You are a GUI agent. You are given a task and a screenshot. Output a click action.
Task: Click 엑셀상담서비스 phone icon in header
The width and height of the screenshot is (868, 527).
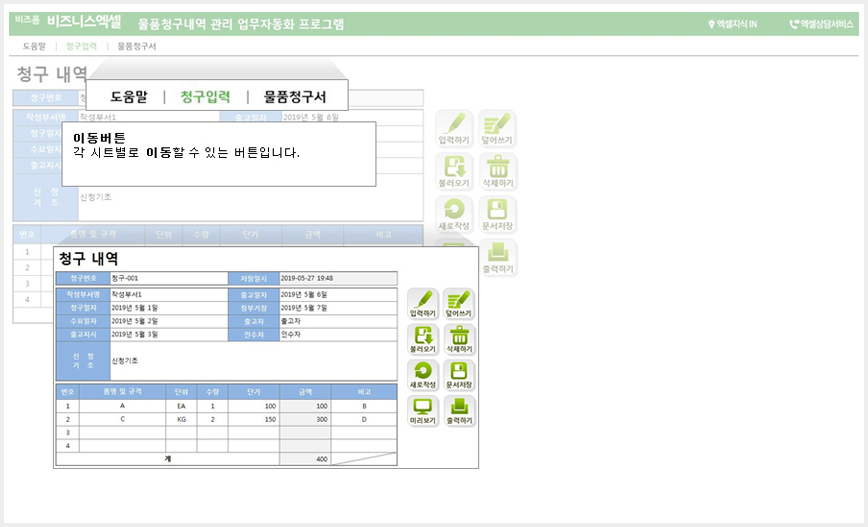794,24
